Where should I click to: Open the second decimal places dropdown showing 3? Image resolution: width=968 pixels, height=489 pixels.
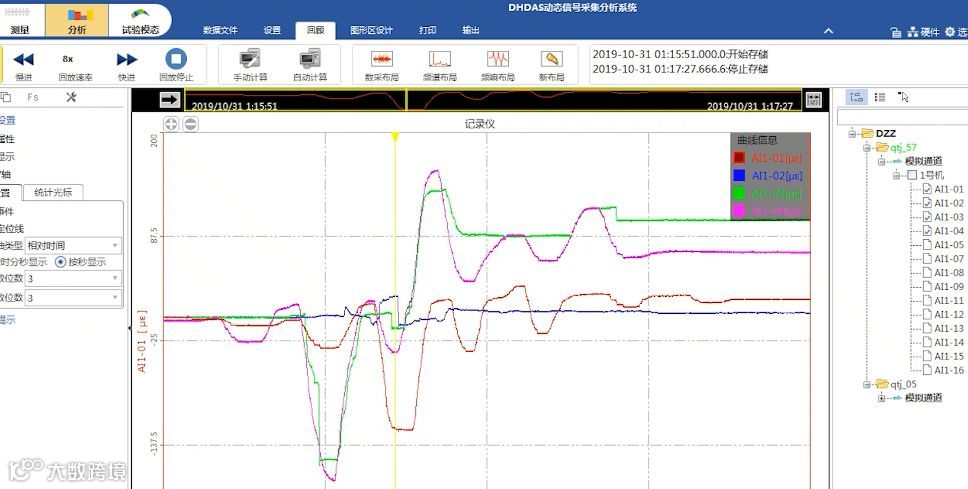coord(73,298)
